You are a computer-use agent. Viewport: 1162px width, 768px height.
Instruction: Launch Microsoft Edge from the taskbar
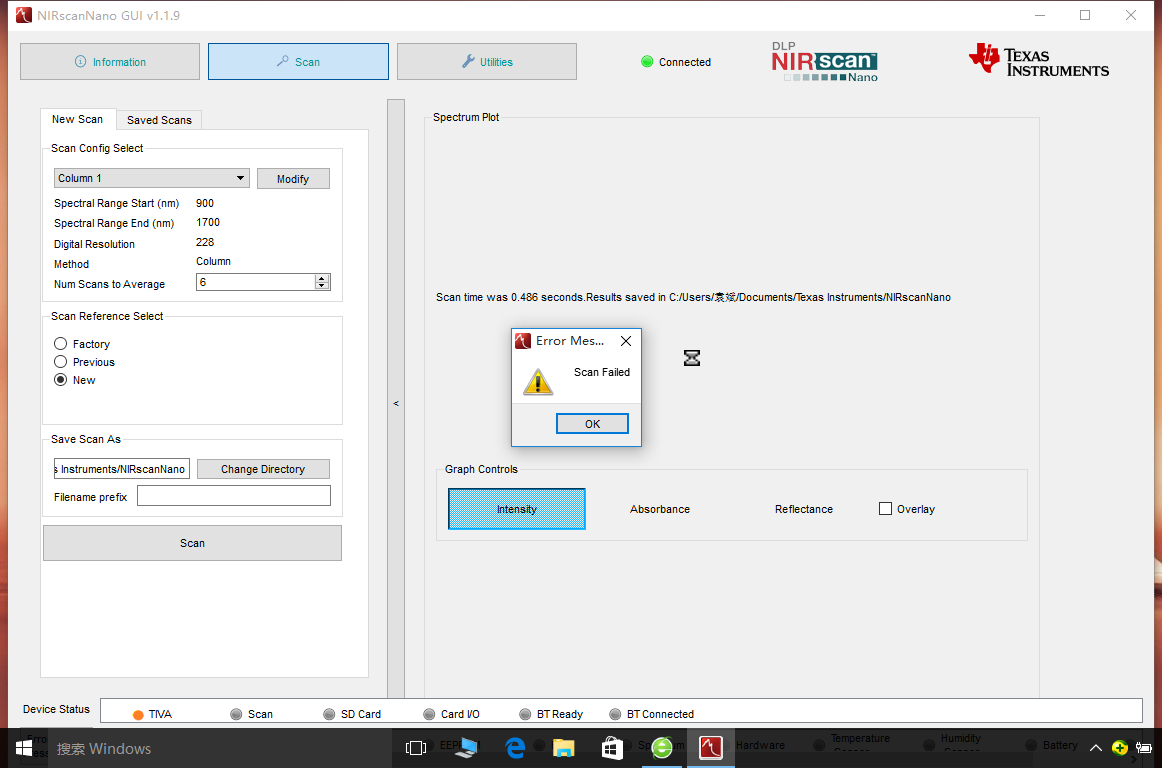(x=515, y=748)
